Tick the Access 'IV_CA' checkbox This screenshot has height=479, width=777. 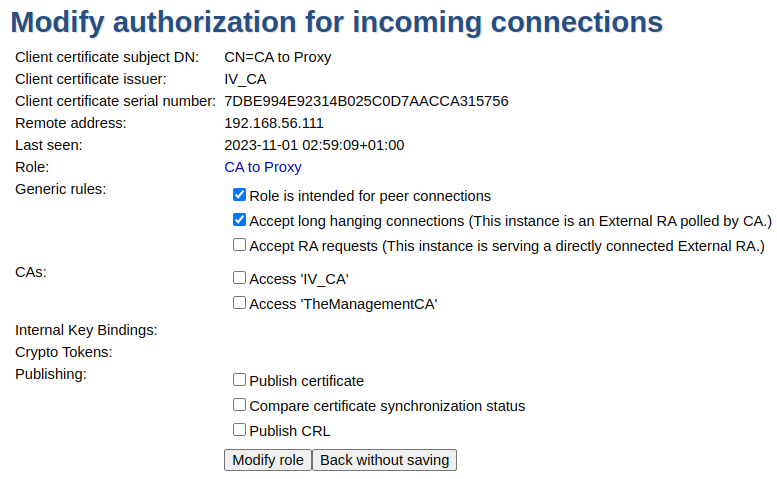click(x=239, y=278)
